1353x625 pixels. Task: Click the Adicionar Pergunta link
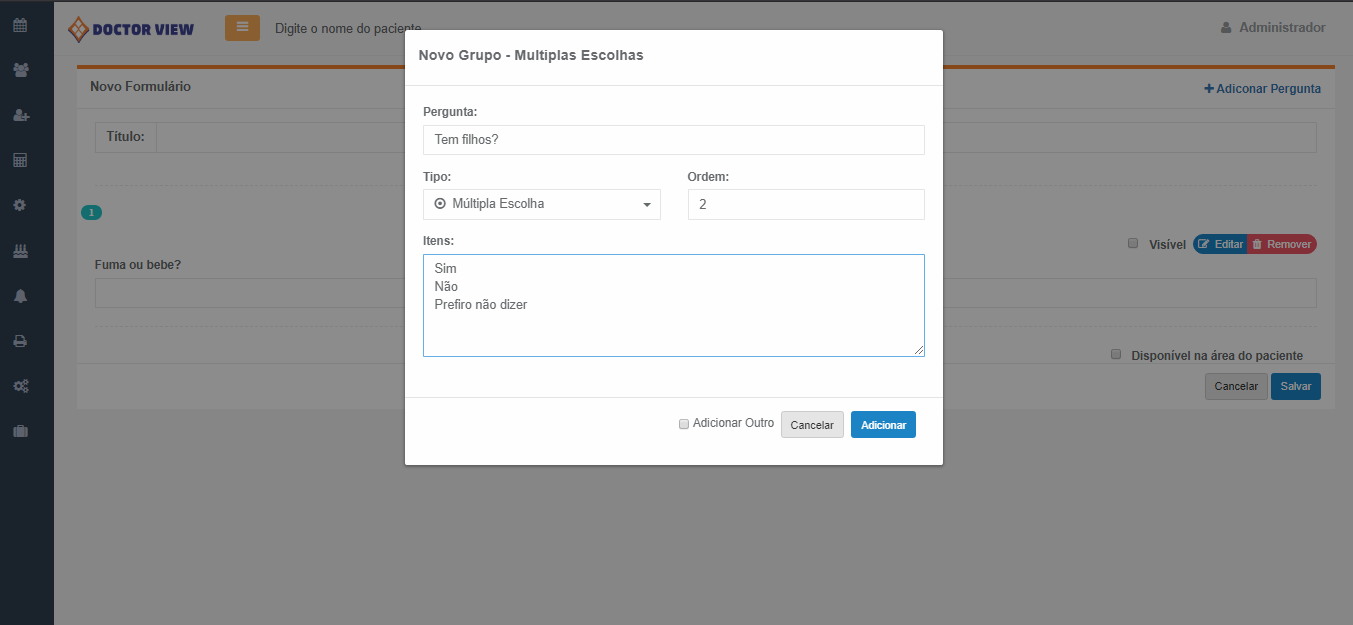tap(1262, 89)
